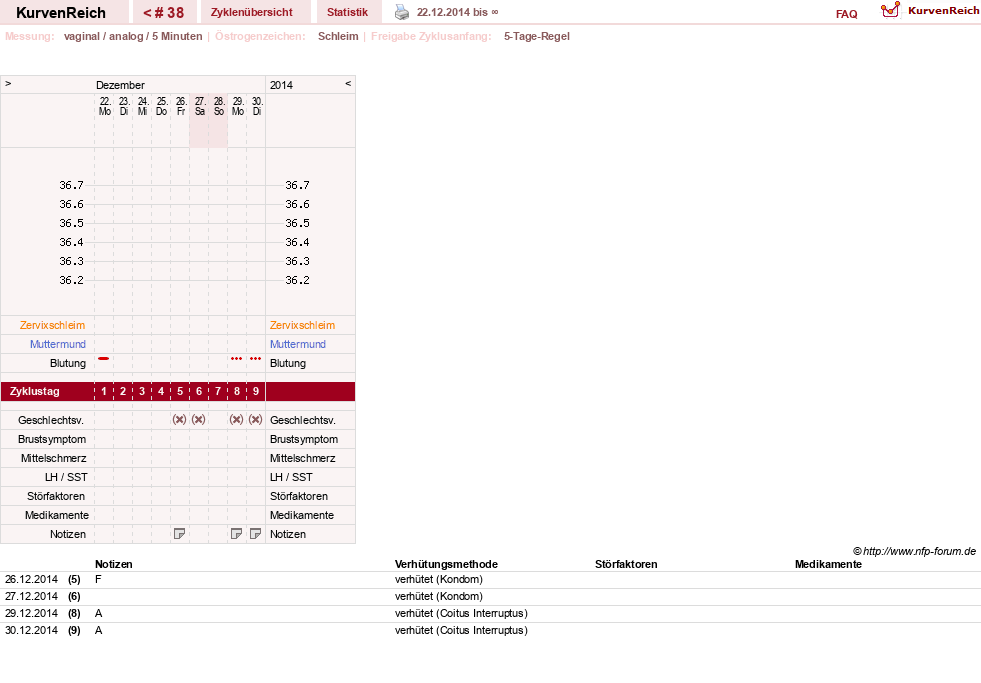981x683 pixels.
Task: Click the Verhütungsmethode column header
Action: tap(446, 564)
